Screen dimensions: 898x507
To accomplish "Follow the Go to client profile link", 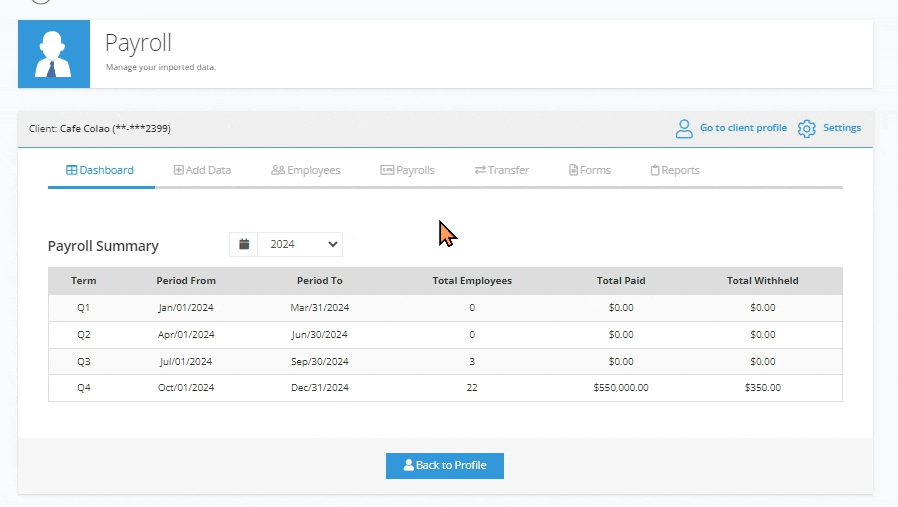I will pos(742,128).
